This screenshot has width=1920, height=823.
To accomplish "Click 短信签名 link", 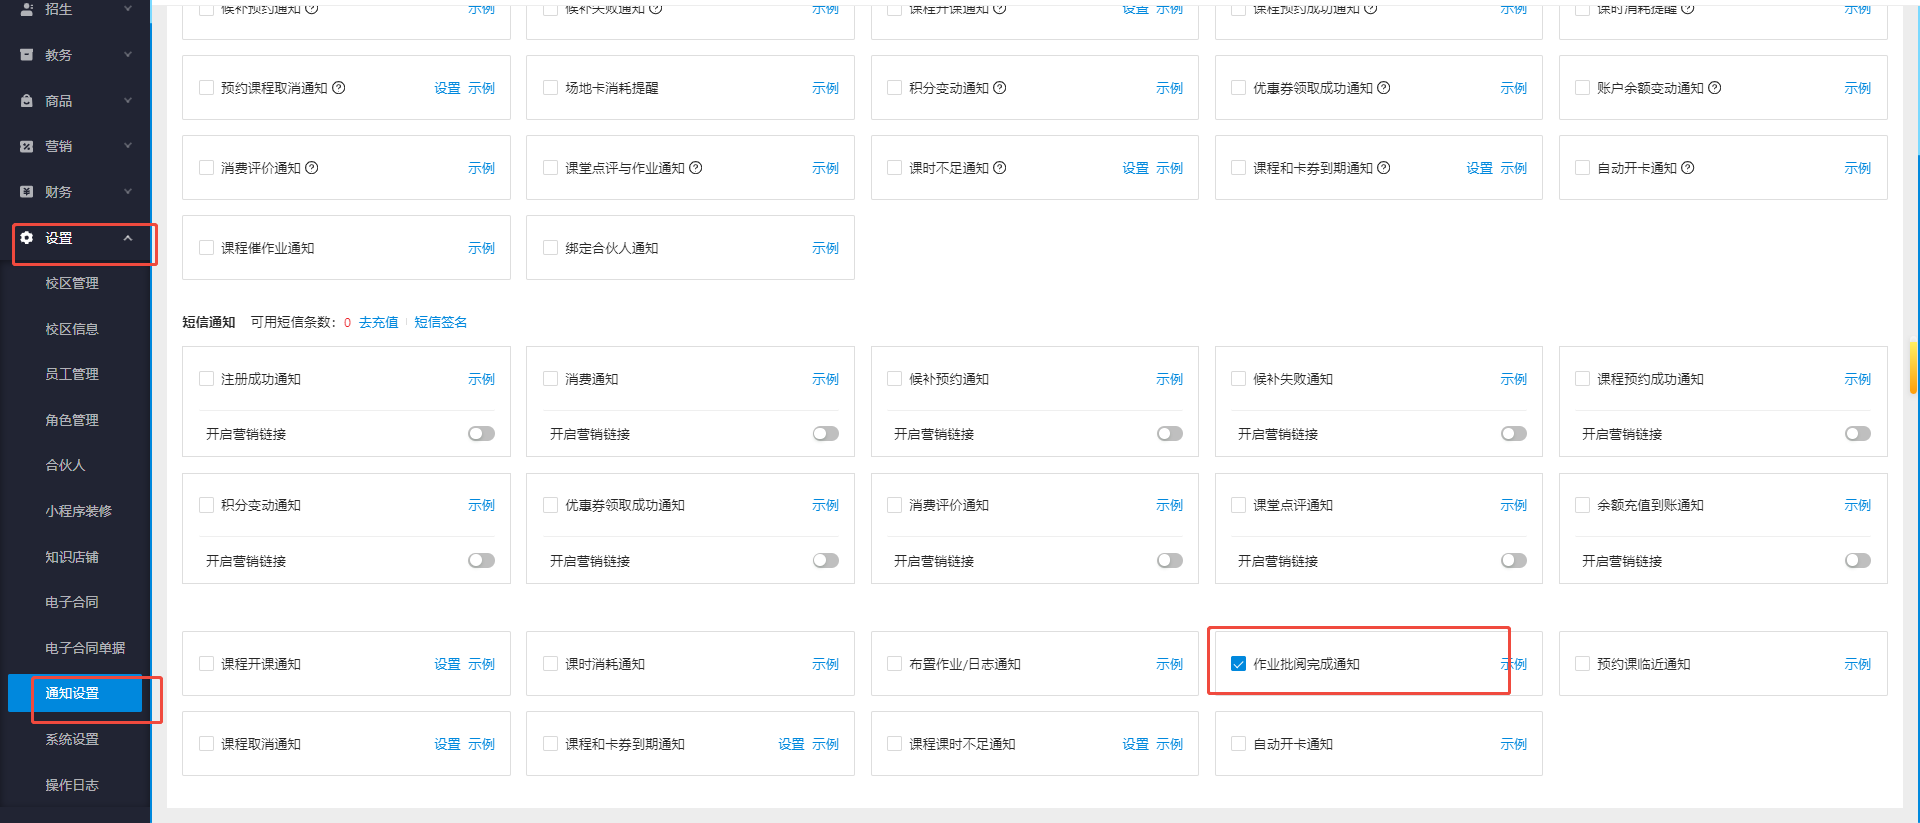I will click(x=441, y=322).
